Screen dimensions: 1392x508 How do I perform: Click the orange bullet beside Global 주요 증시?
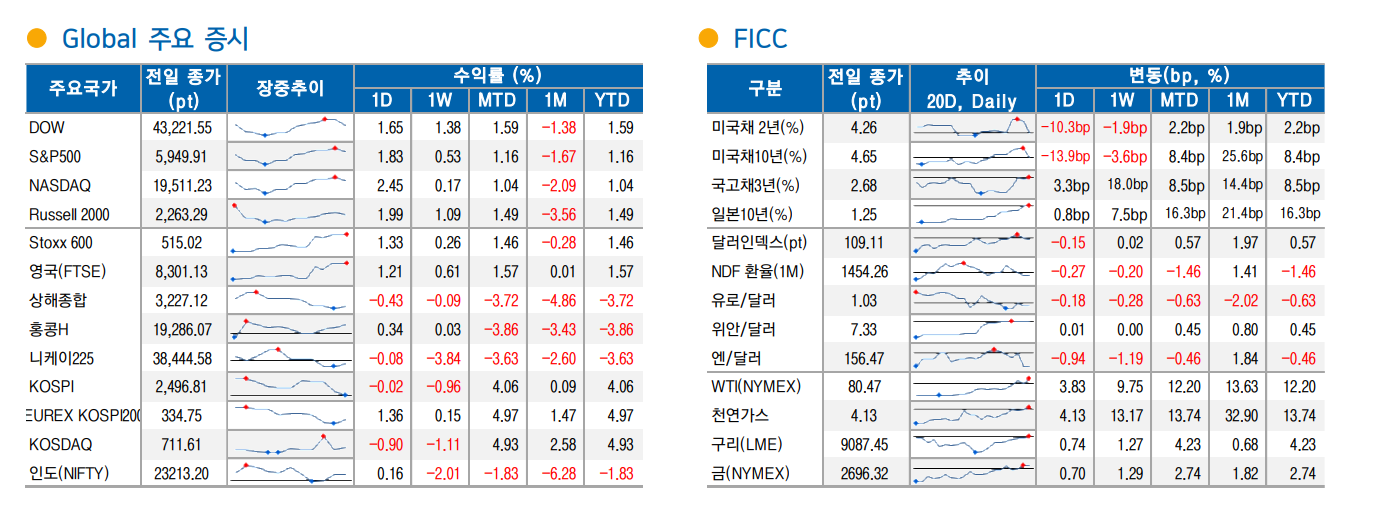(36, 39)
